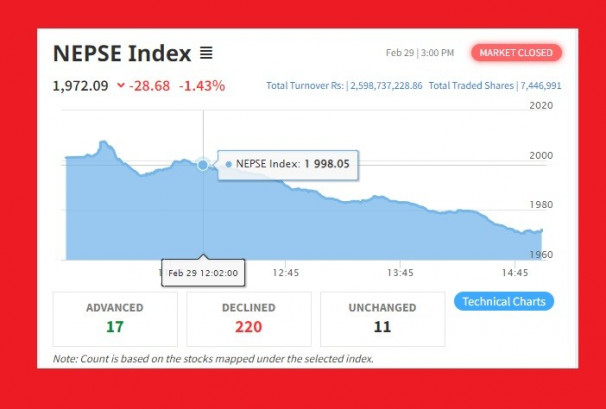Open the Technical Charts button
606x409 pixels.
[x=503, y=301]
